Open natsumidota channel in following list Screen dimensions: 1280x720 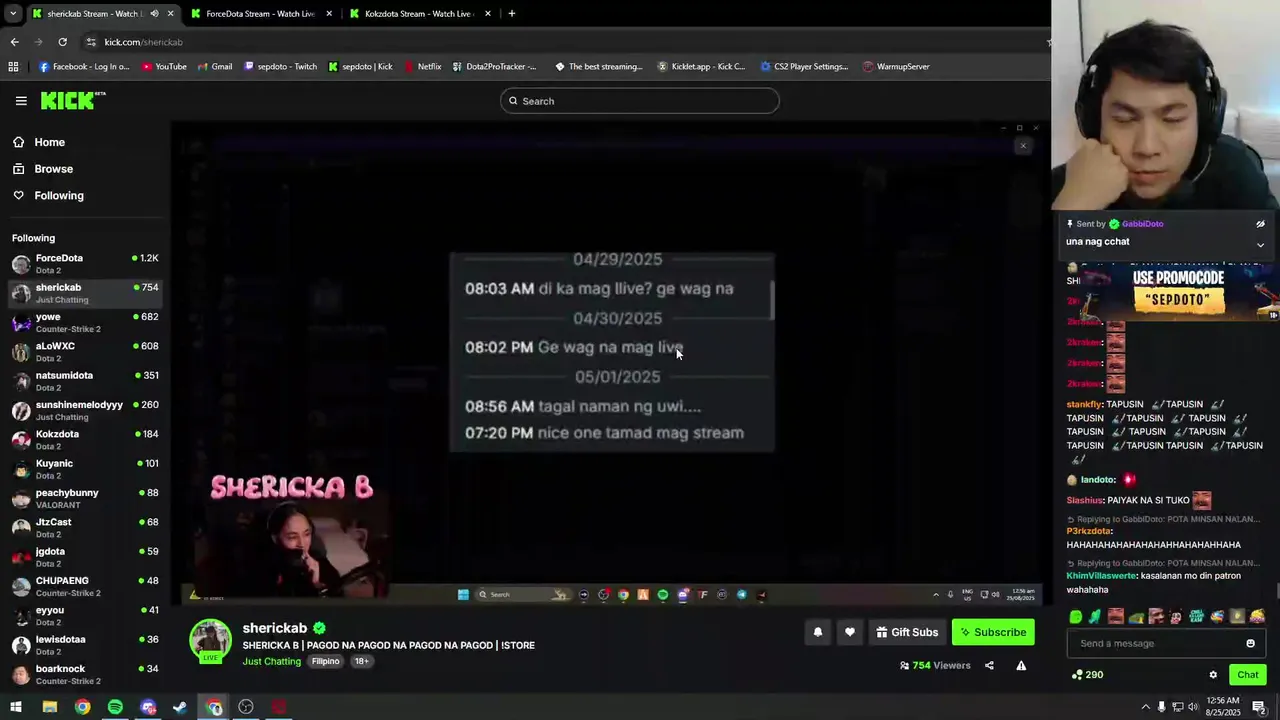pyautogui.click(x=86, y=381)
